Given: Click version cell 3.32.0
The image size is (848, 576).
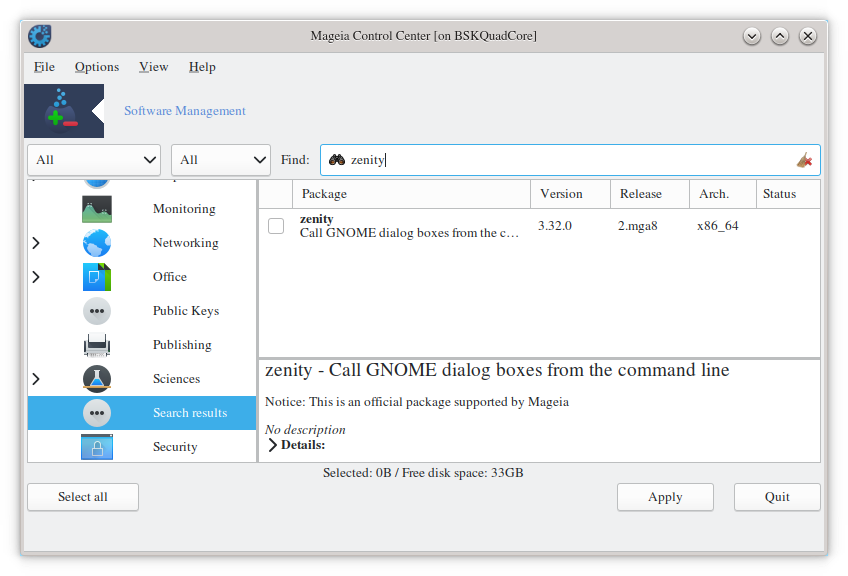Looking at the screenshot, I should [x=555, y=226].
